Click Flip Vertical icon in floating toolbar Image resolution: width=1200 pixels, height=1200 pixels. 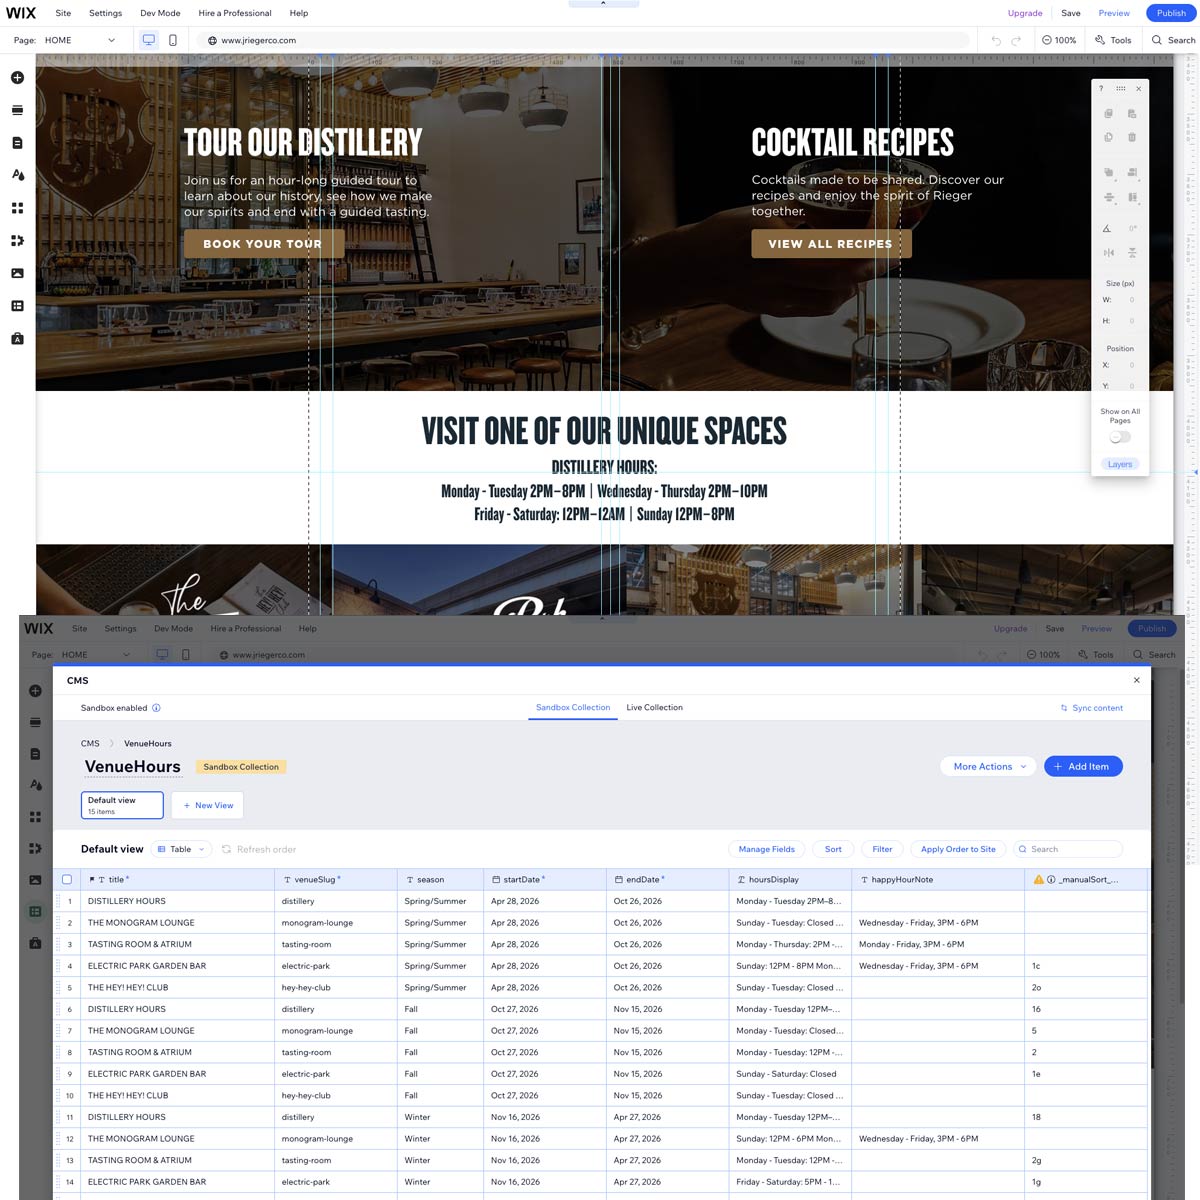(x=1132, y=253)
